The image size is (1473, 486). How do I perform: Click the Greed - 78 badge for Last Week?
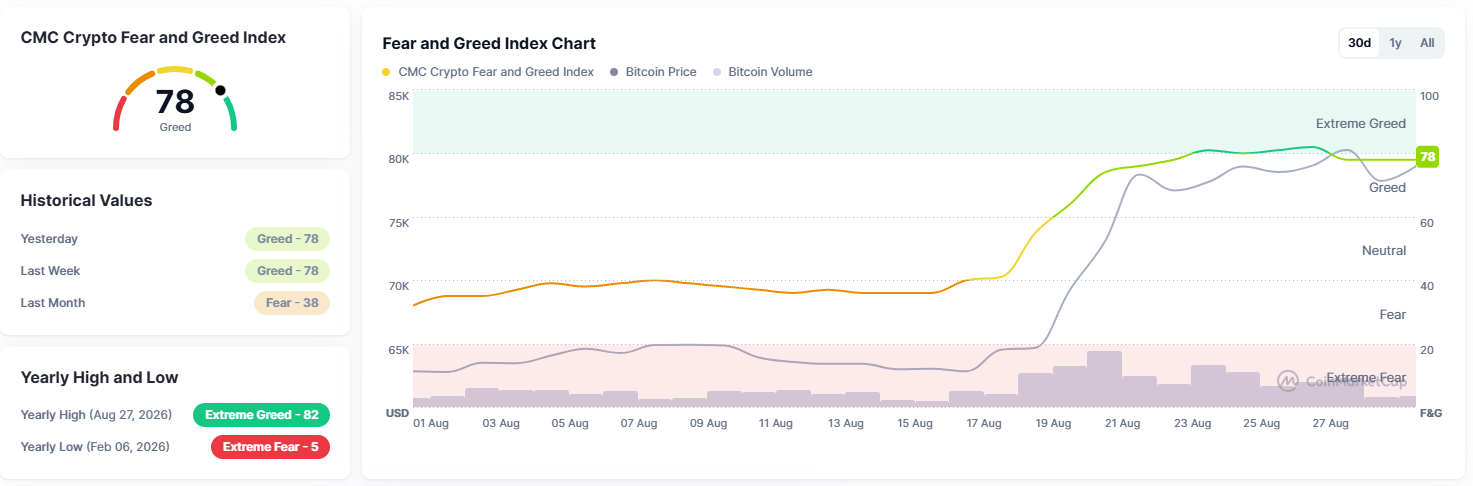click(x=287, y=271)
